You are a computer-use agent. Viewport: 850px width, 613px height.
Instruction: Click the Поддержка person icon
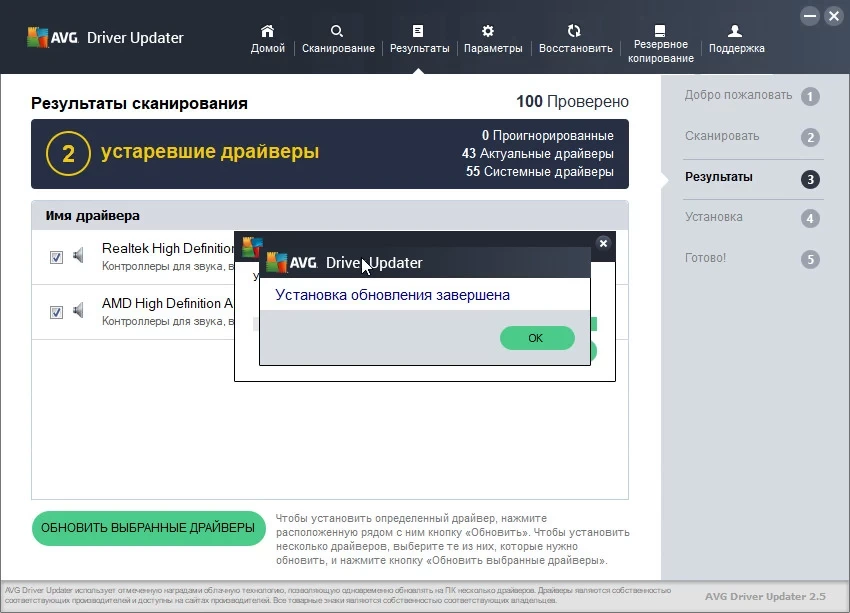click(735, 31)
